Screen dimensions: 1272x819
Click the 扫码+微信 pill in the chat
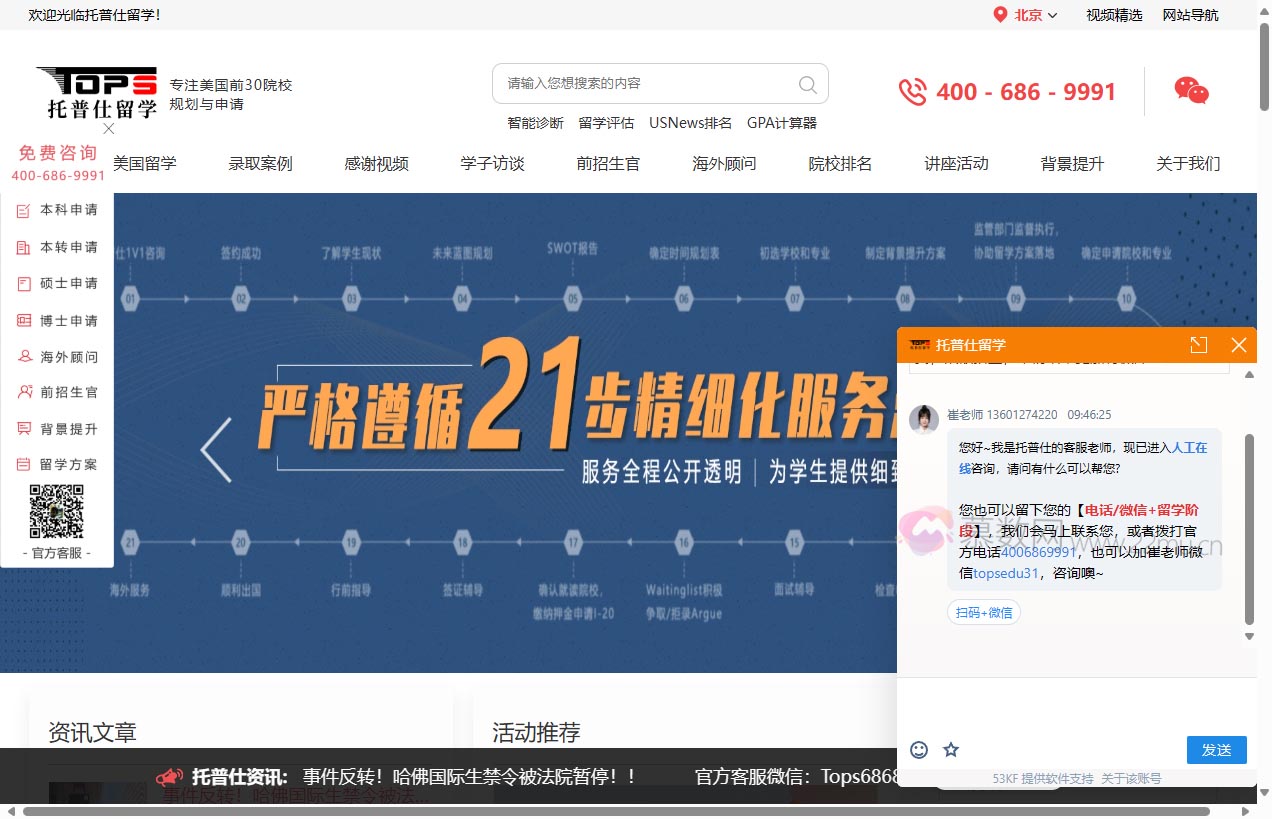983,611
